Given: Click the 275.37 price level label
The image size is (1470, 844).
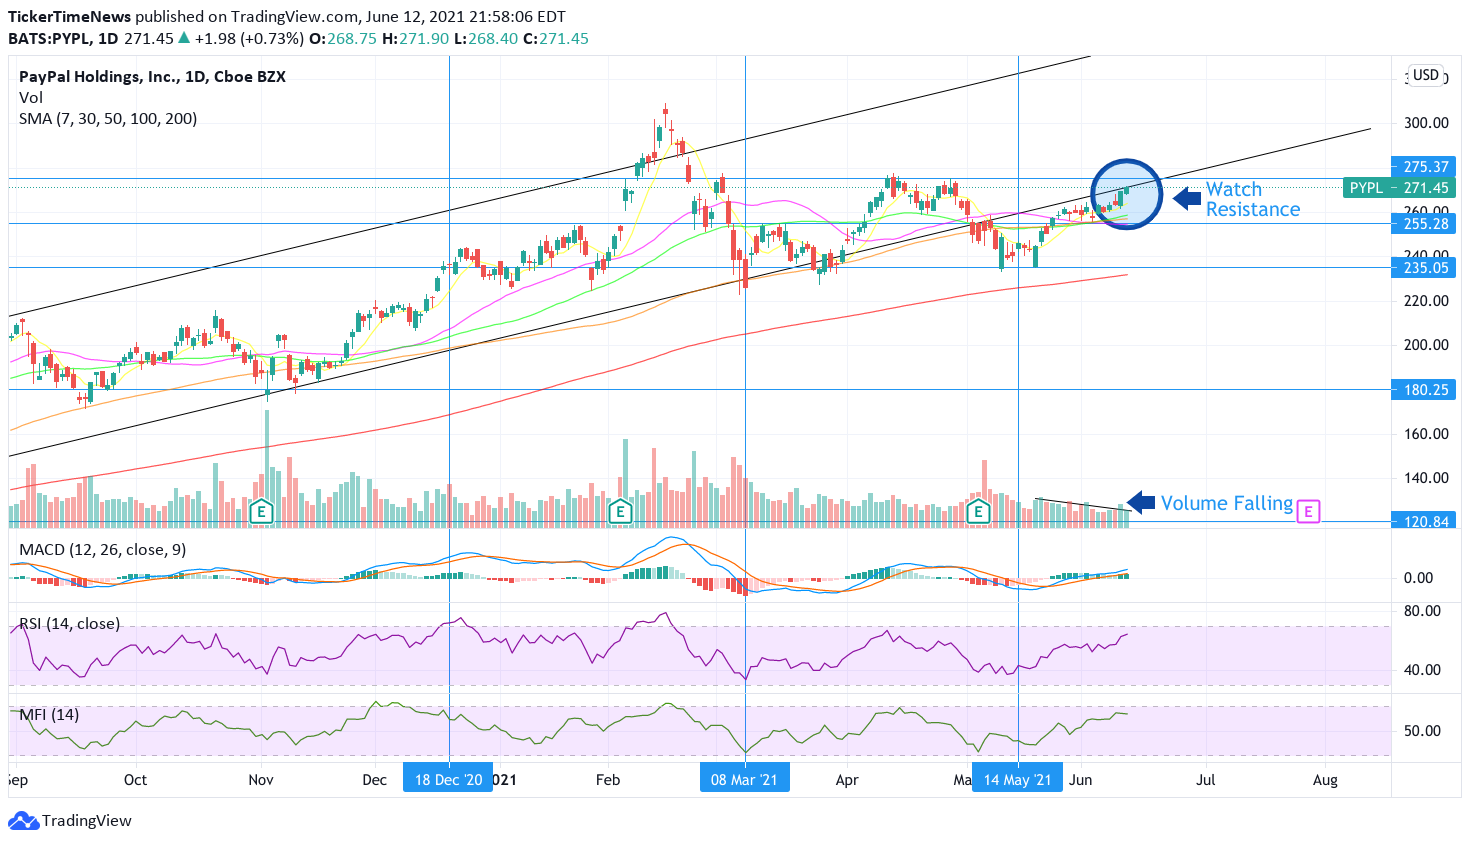Looking at the screenshot, I should pos(1424,167).
